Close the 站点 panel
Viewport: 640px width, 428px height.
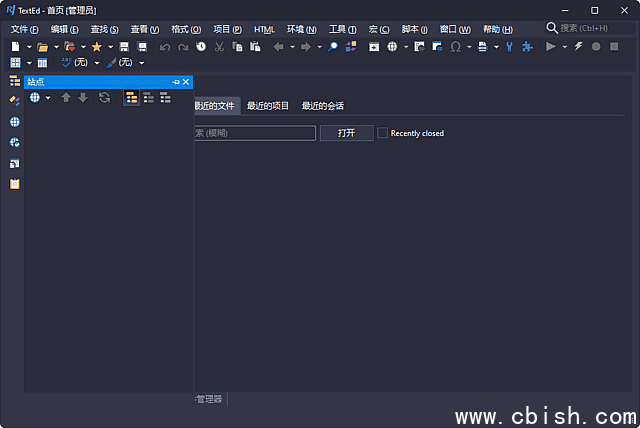click(x=186, y=82)
